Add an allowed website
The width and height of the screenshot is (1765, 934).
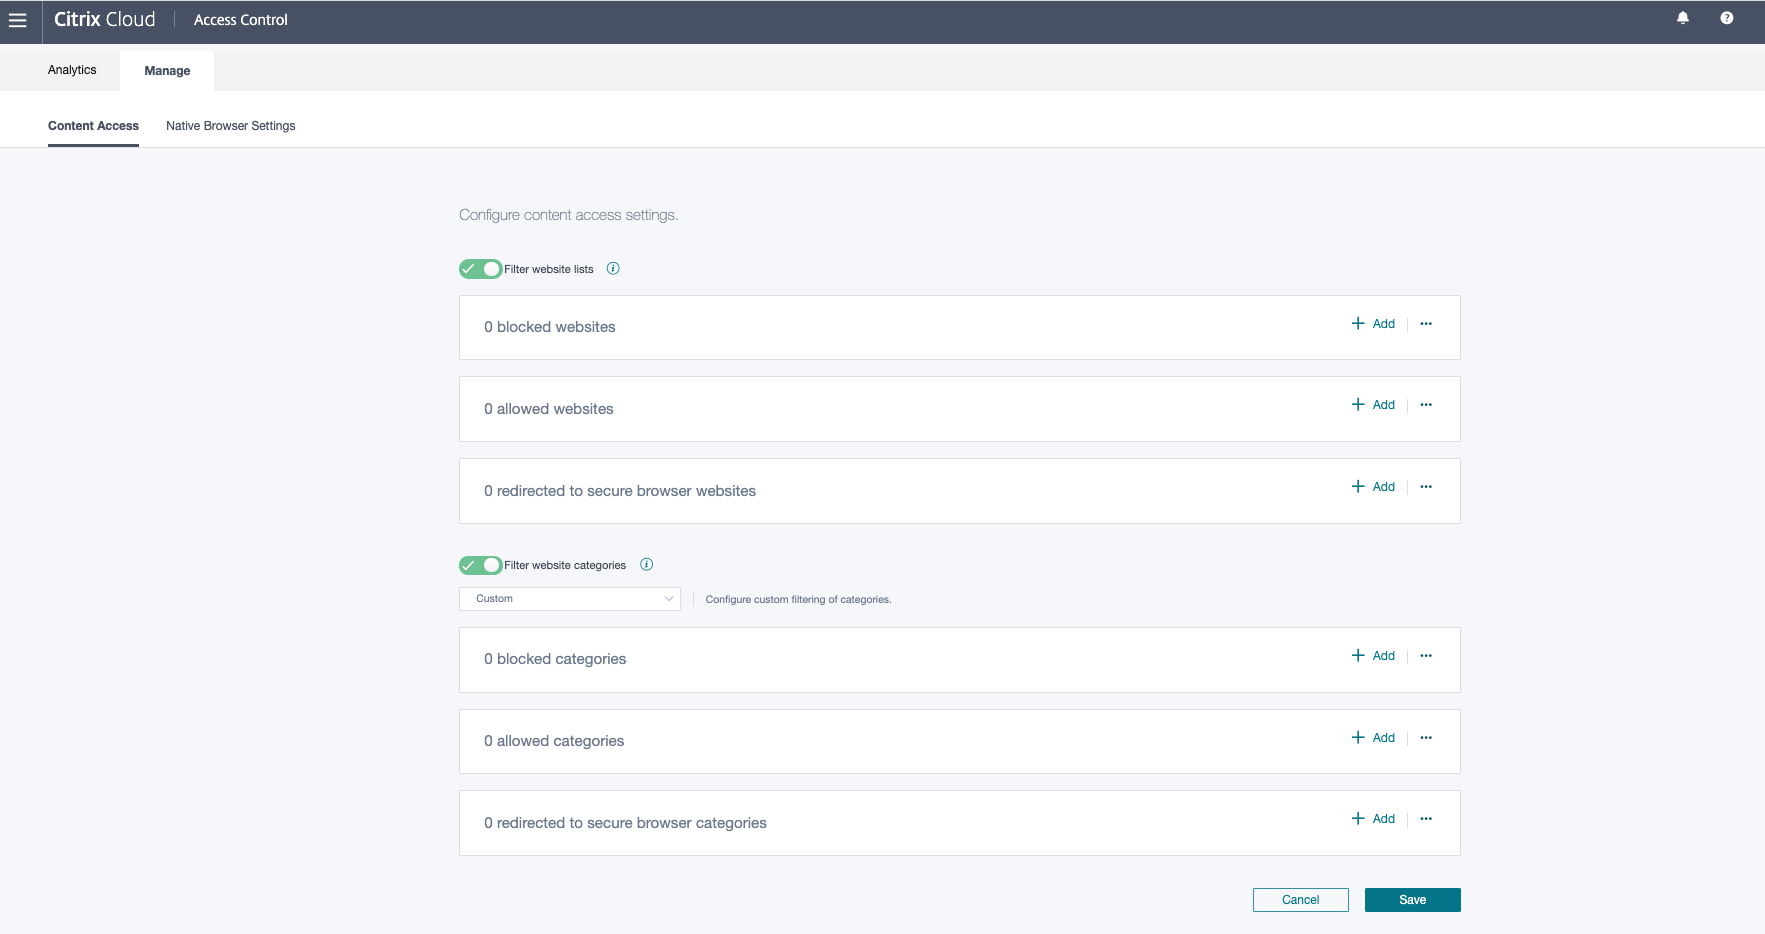pyautogui.click(x=1373, y=405)
